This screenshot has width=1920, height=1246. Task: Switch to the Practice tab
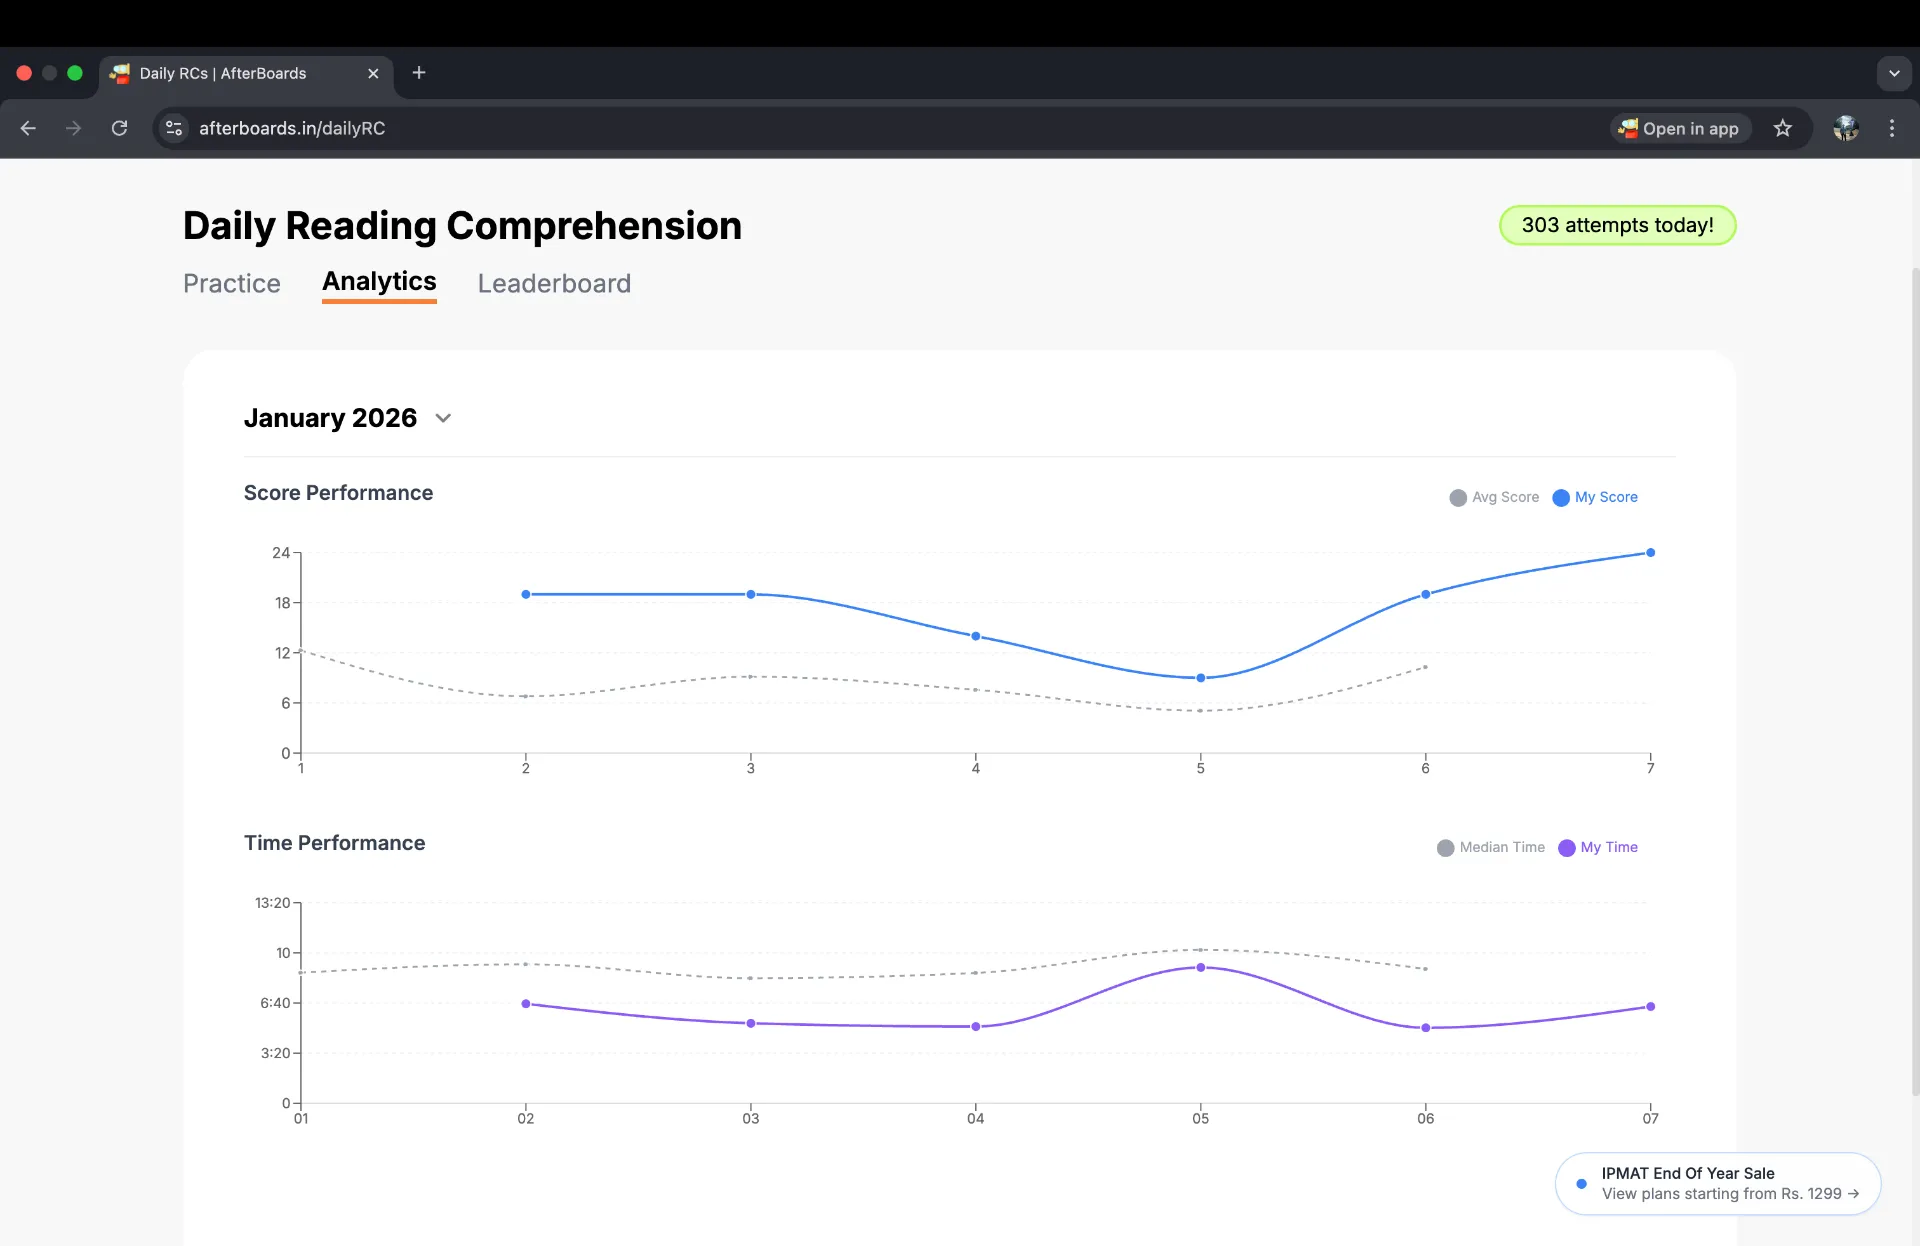point(232,283)
